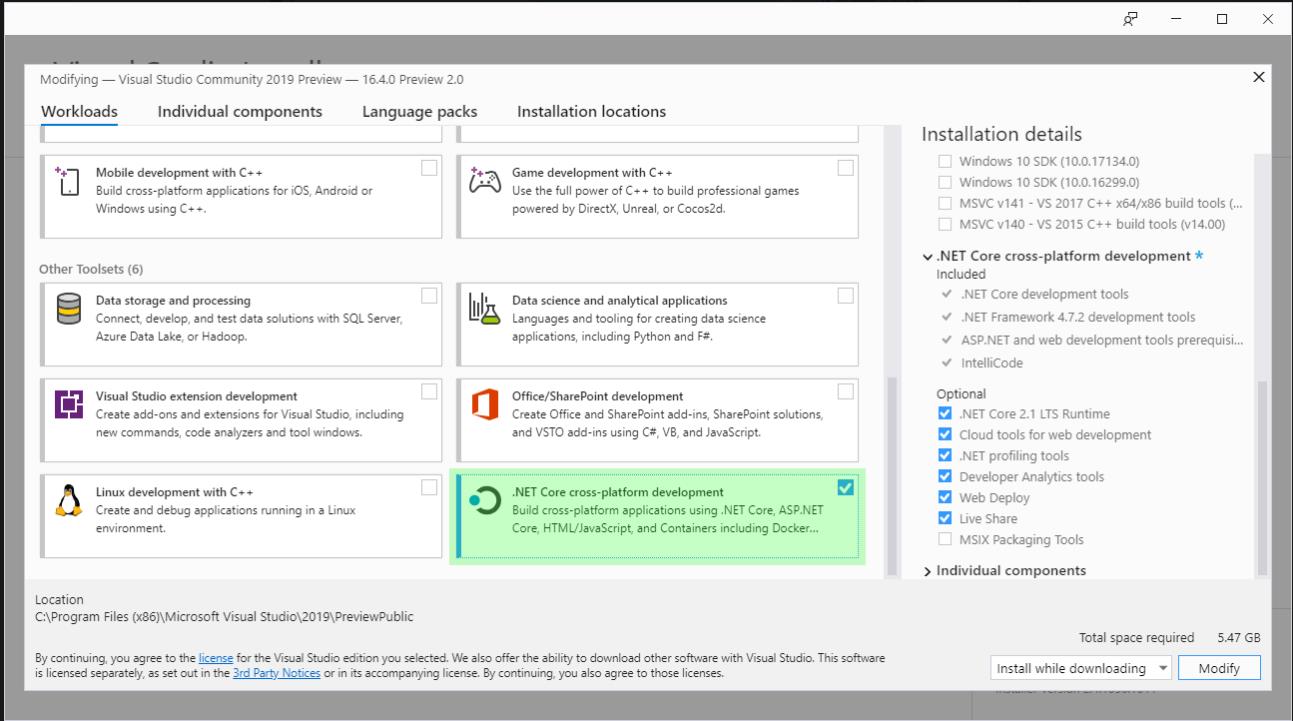Uncheck Developer Analytics tools option

pos(945,476)
